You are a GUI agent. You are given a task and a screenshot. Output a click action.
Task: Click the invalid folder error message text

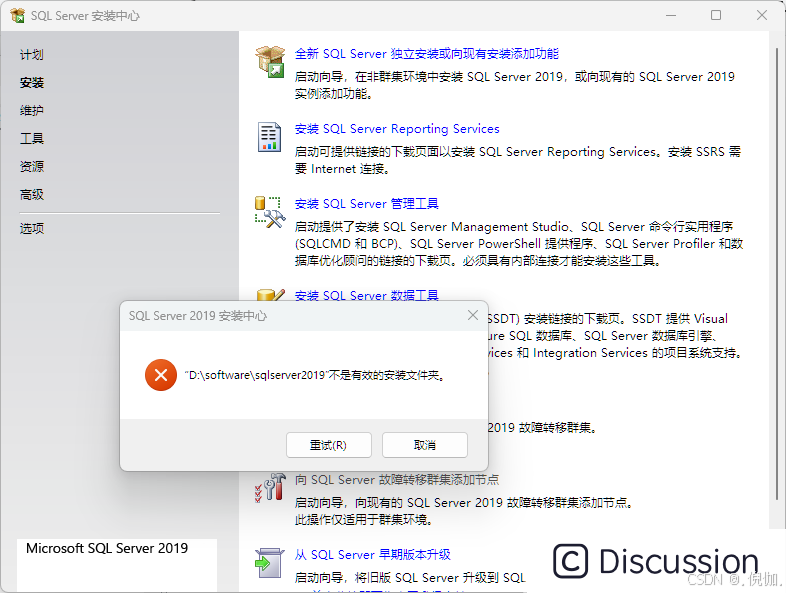click(315, 375)
